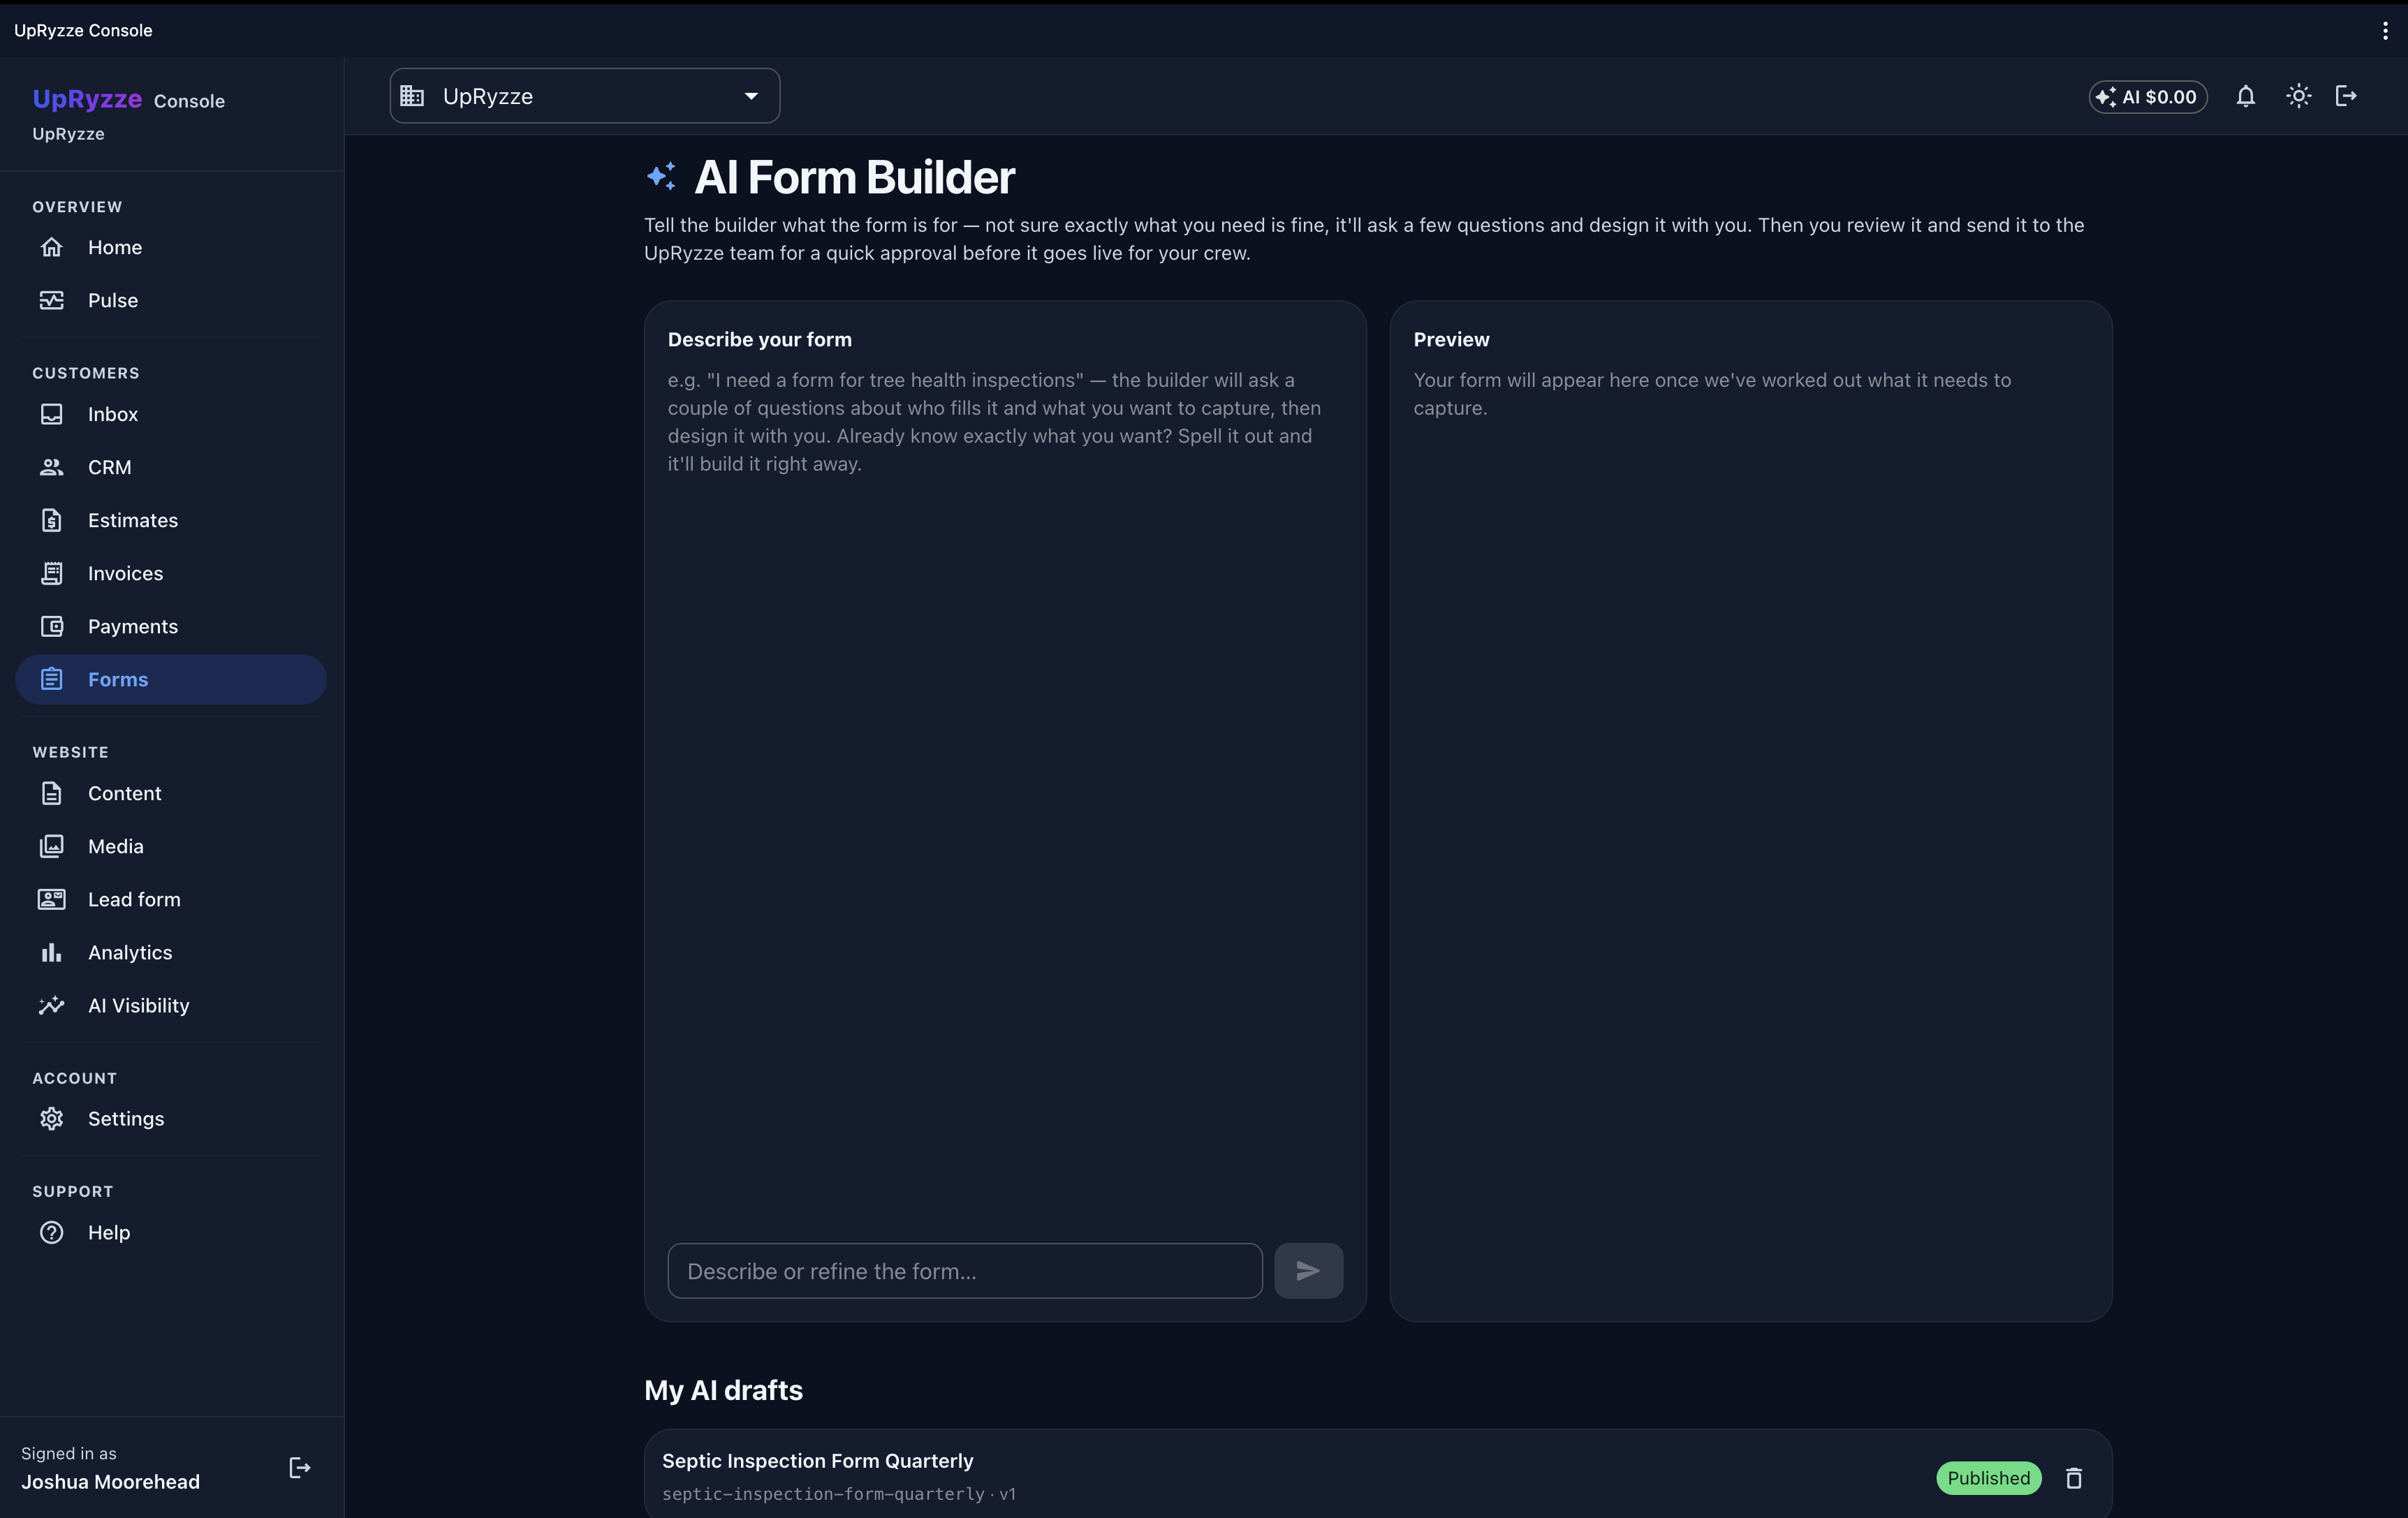This screenshot has height=1518, width=2408.
Task: Click the 'My AI drafts' heading
Action: point(723,1390)
